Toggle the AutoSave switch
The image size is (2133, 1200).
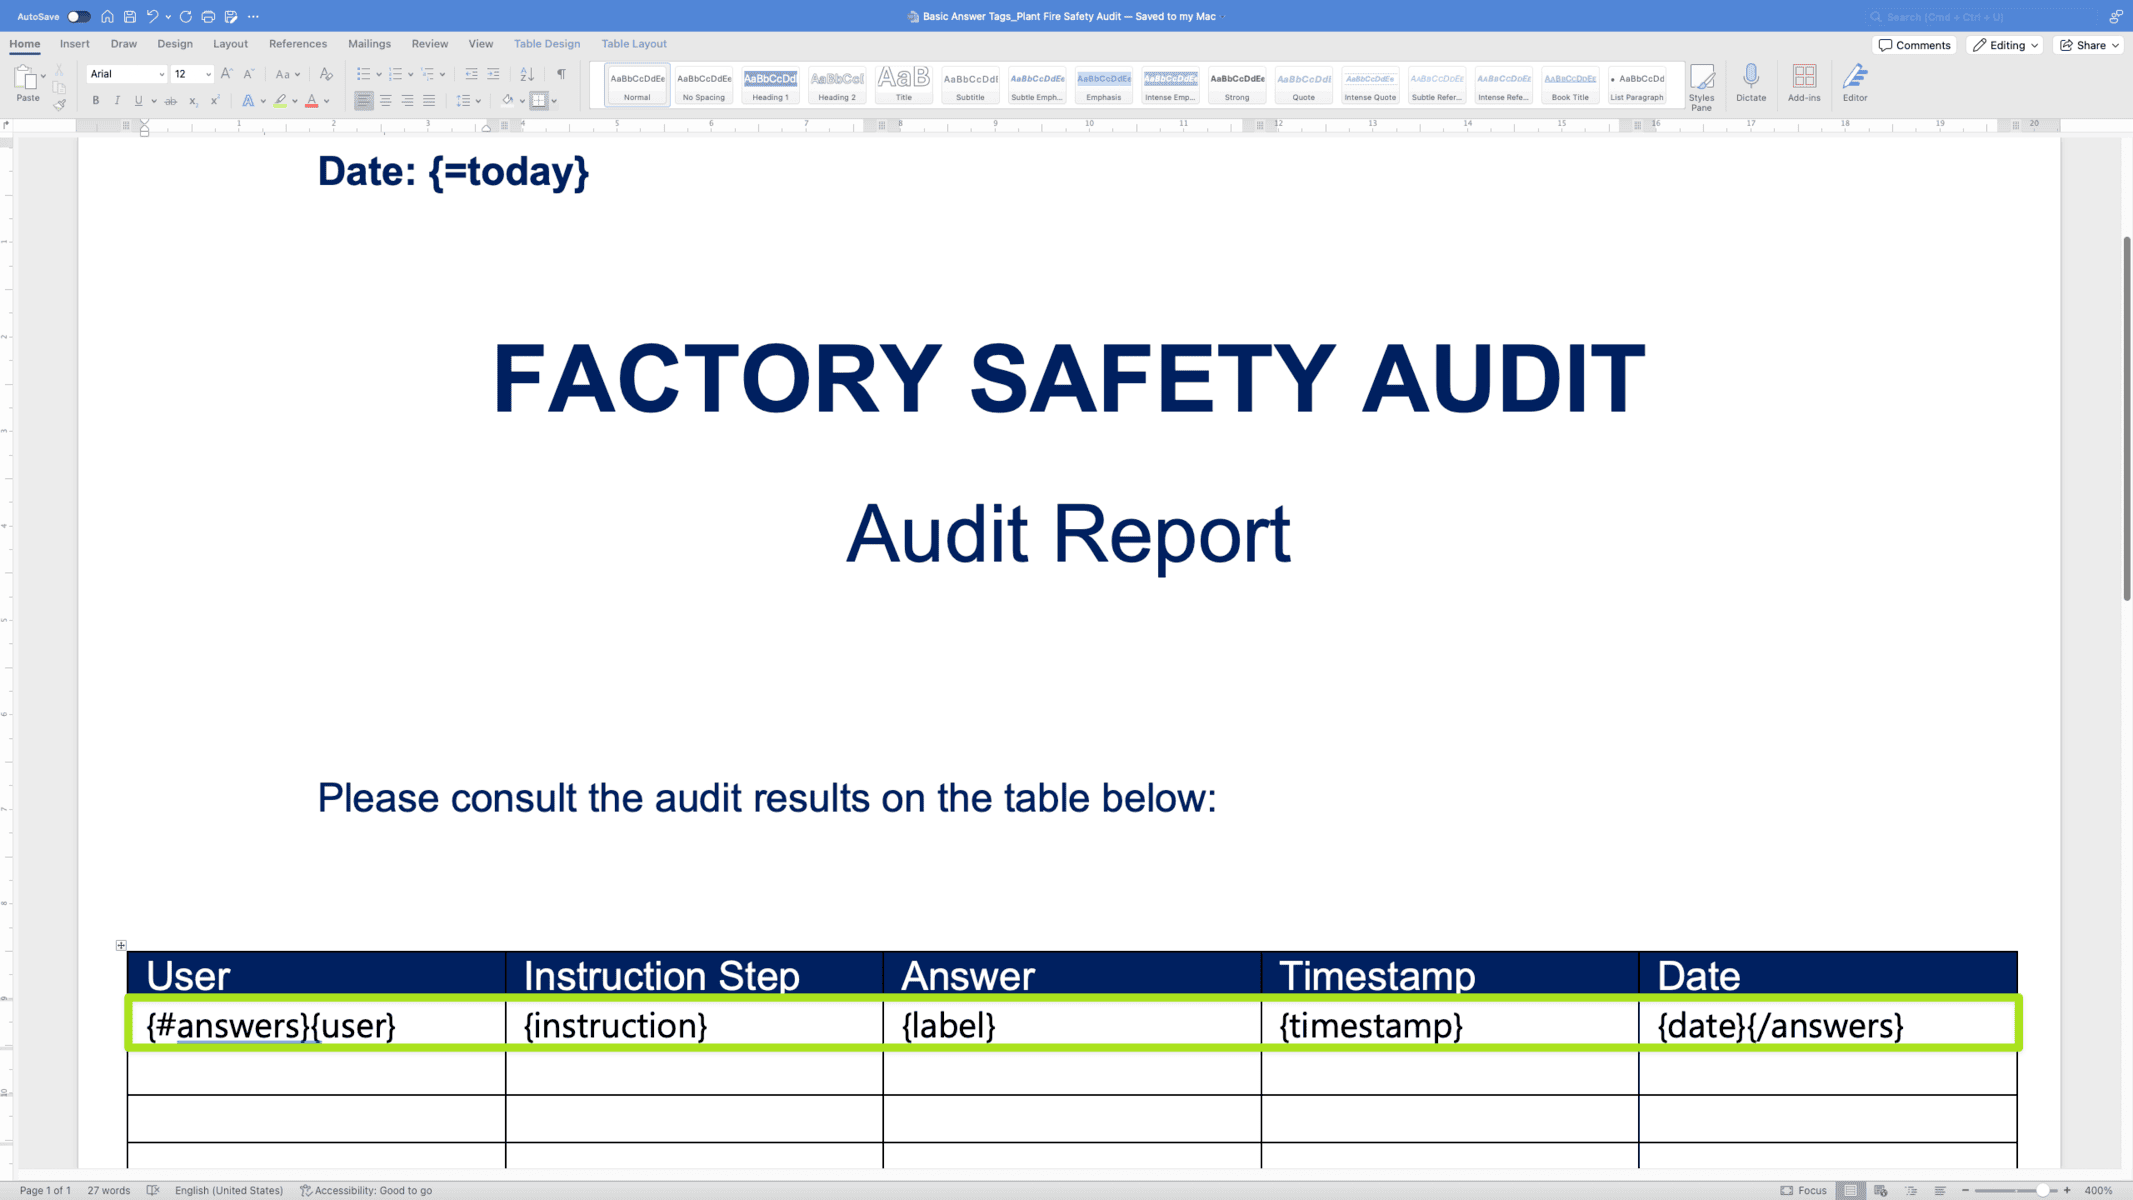coord(78,17)
